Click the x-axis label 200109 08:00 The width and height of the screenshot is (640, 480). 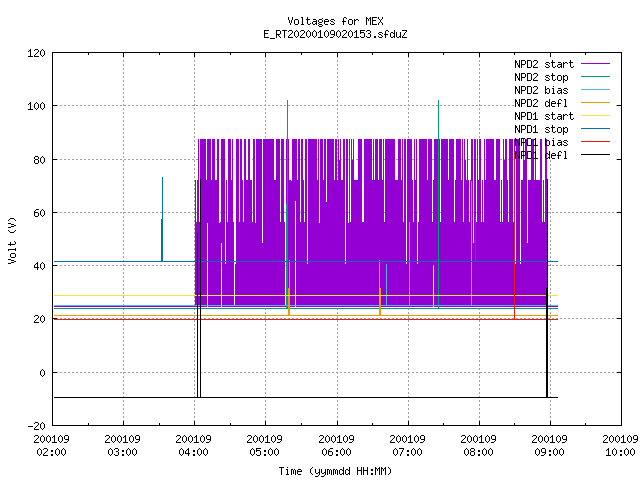pos(478,446)
